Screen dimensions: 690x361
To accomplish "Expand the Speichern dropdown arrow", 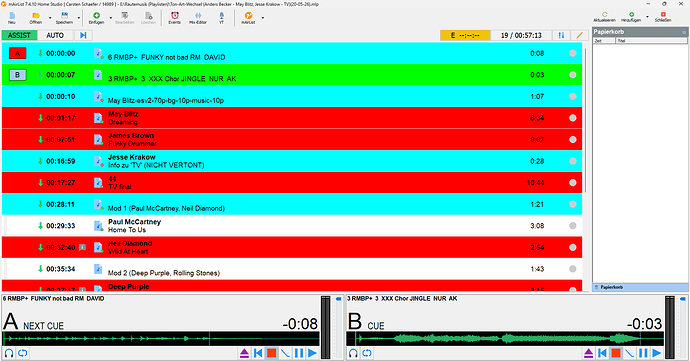I will click(79, 18).
